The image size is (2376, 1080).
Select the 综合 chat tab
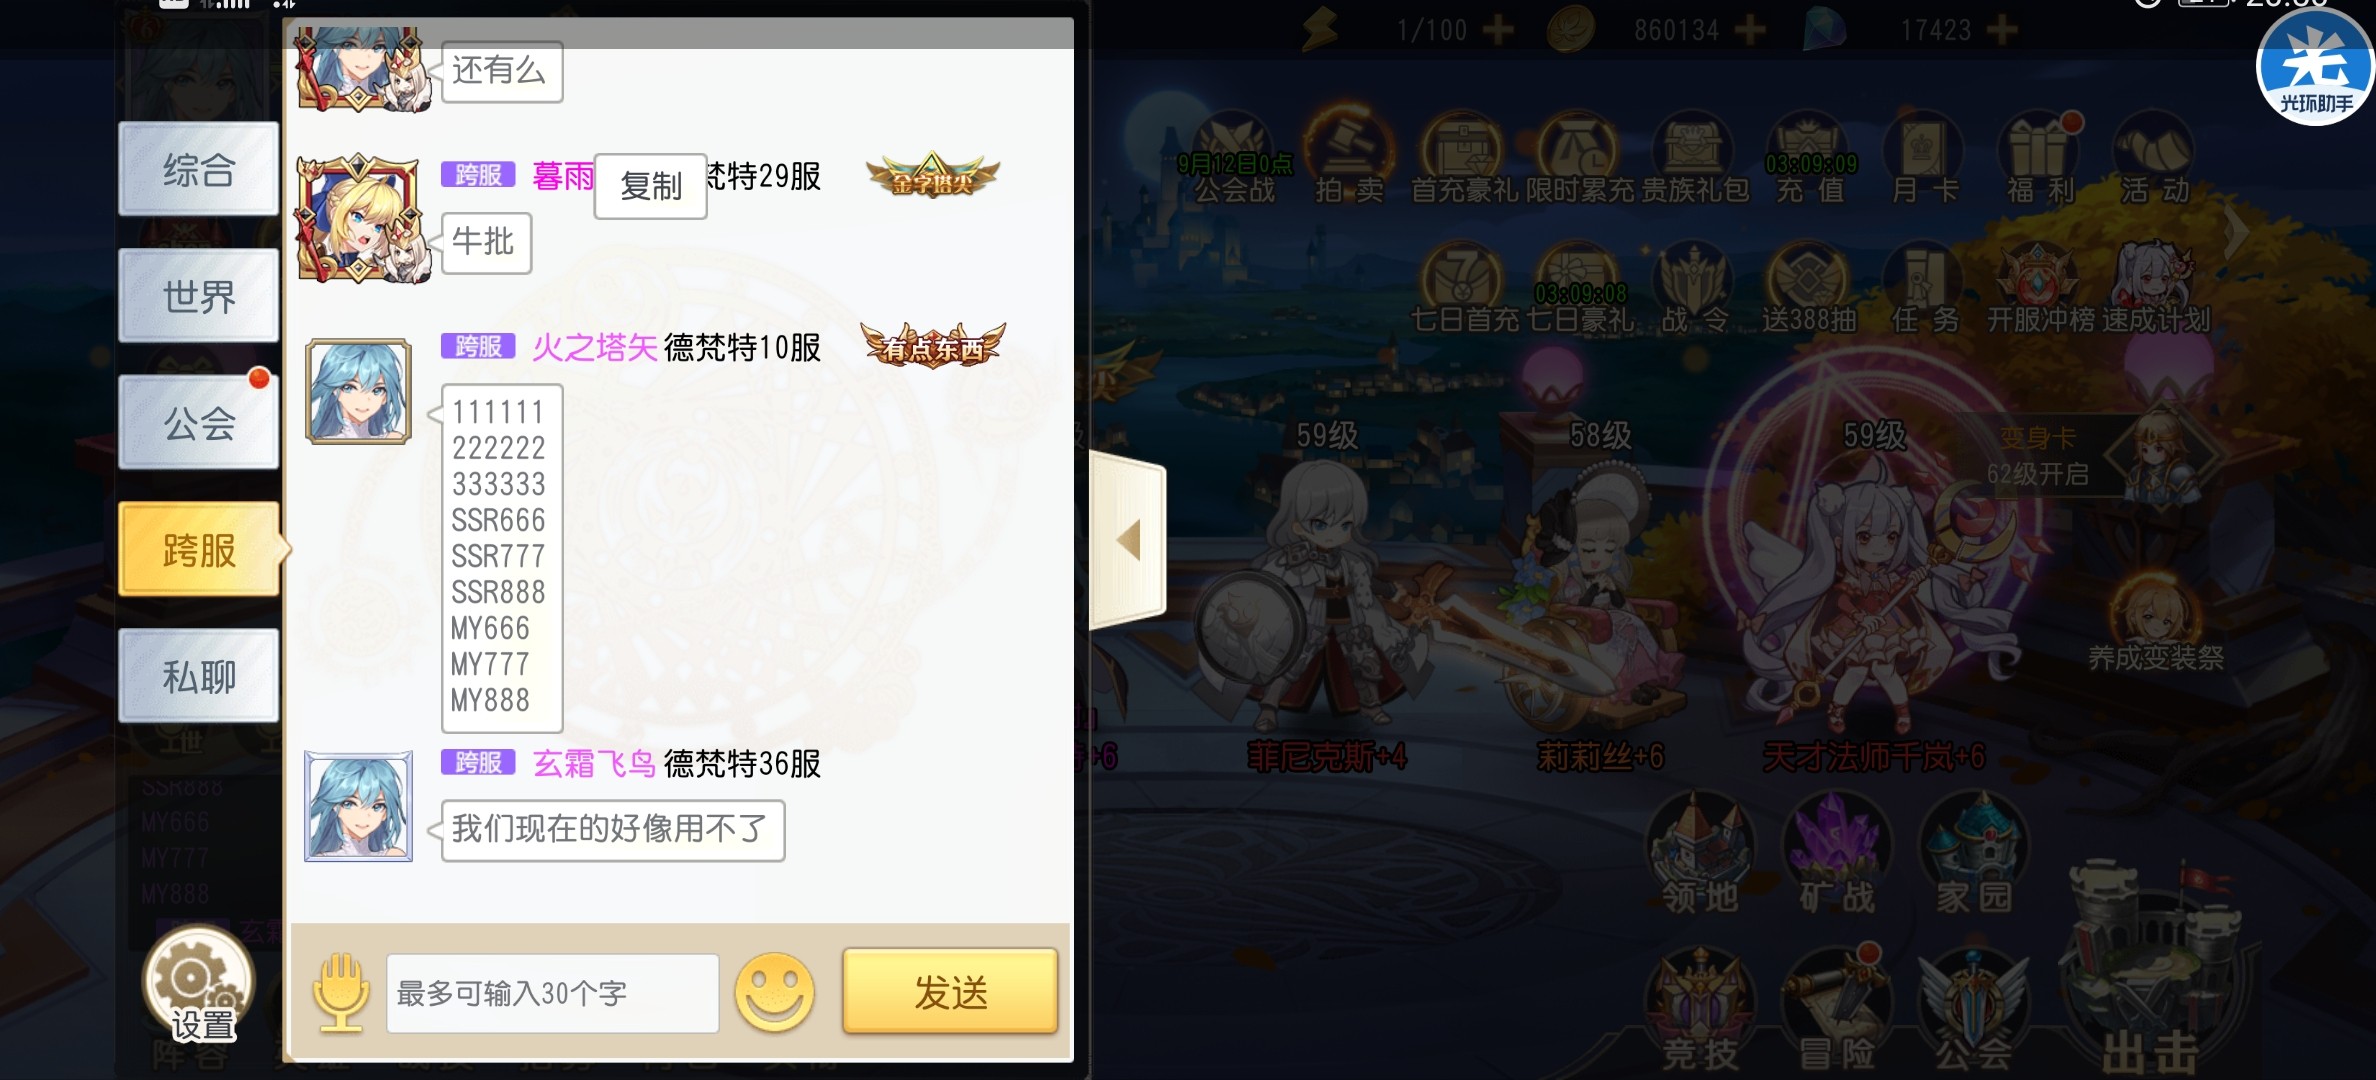coord(199,169)
